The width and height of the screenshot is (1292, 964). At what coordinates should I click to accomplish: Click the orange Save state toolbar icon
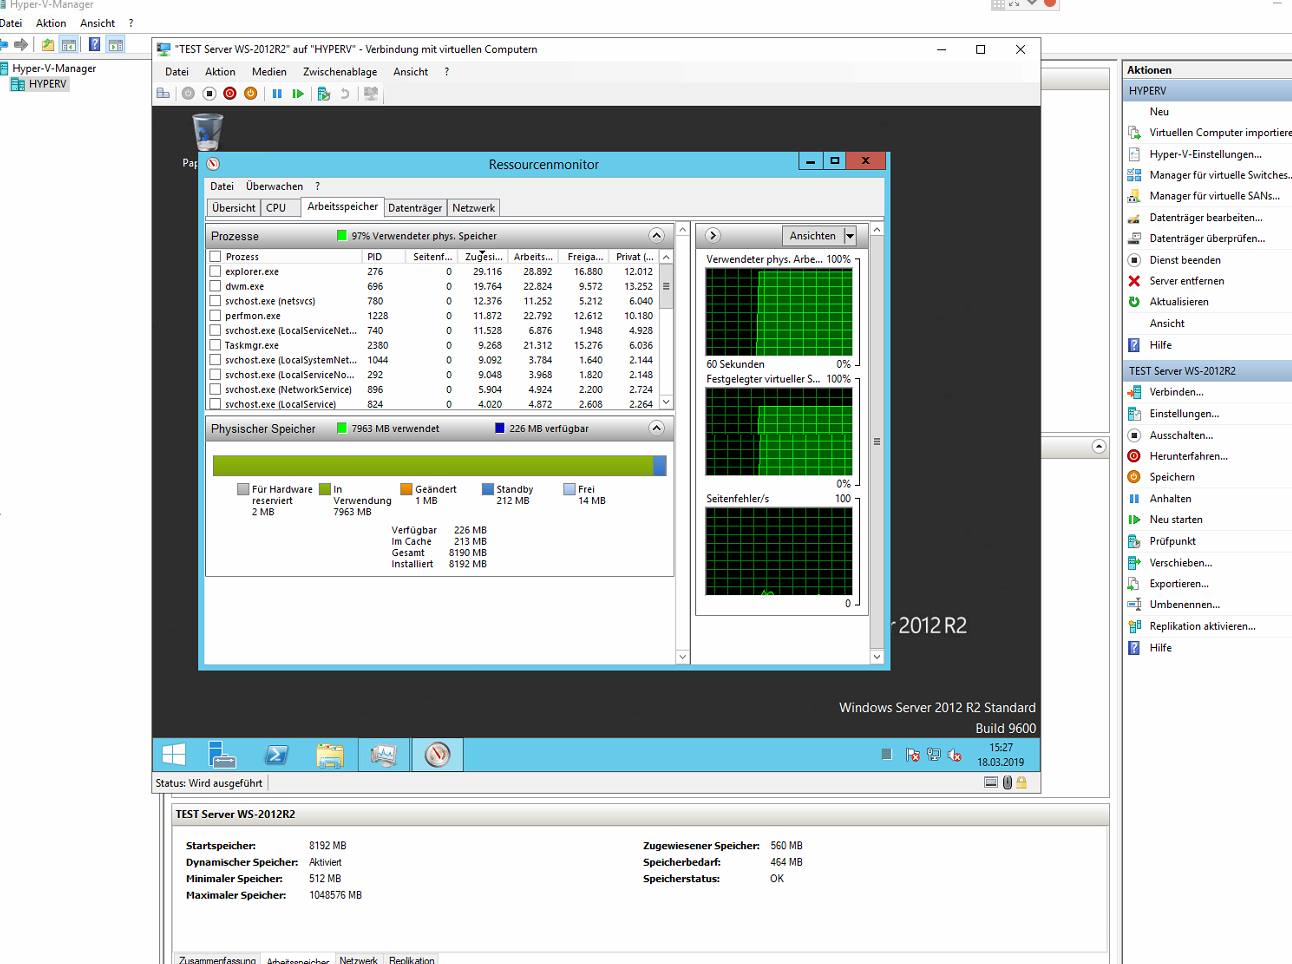tap(251, 94)
